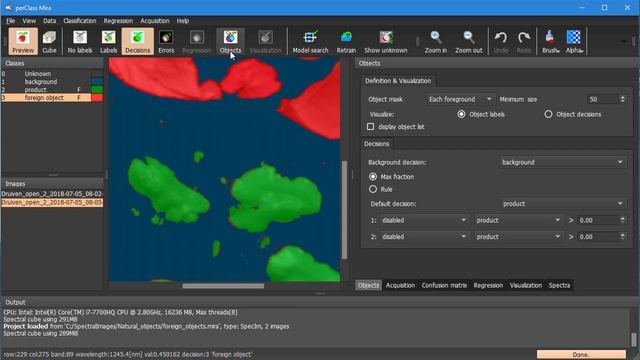Expand the toolbar overflow arrow
The width and height of the screenshot is (640, 360).
pos(623,41)
